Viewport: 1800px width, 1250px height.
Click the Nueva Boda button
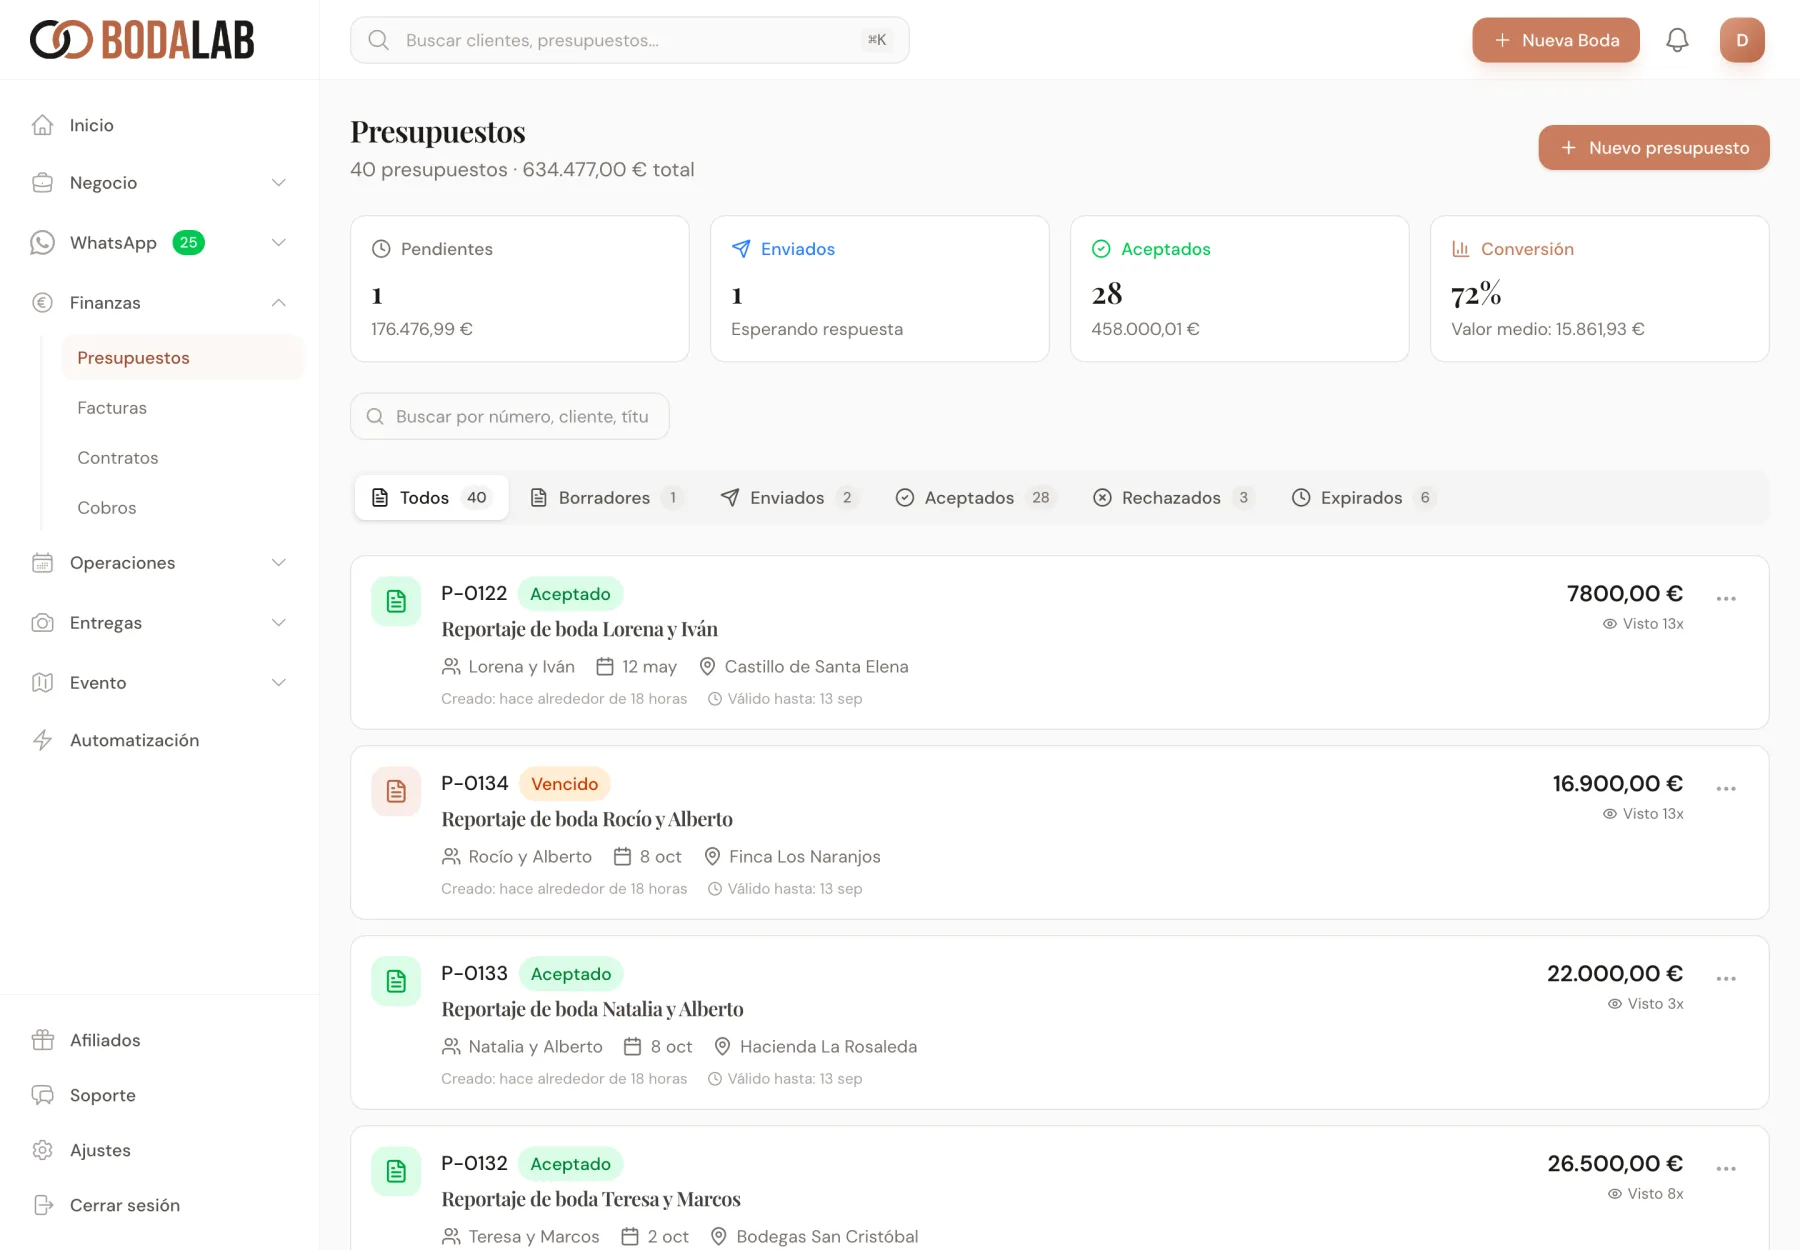coord(1556,40)
